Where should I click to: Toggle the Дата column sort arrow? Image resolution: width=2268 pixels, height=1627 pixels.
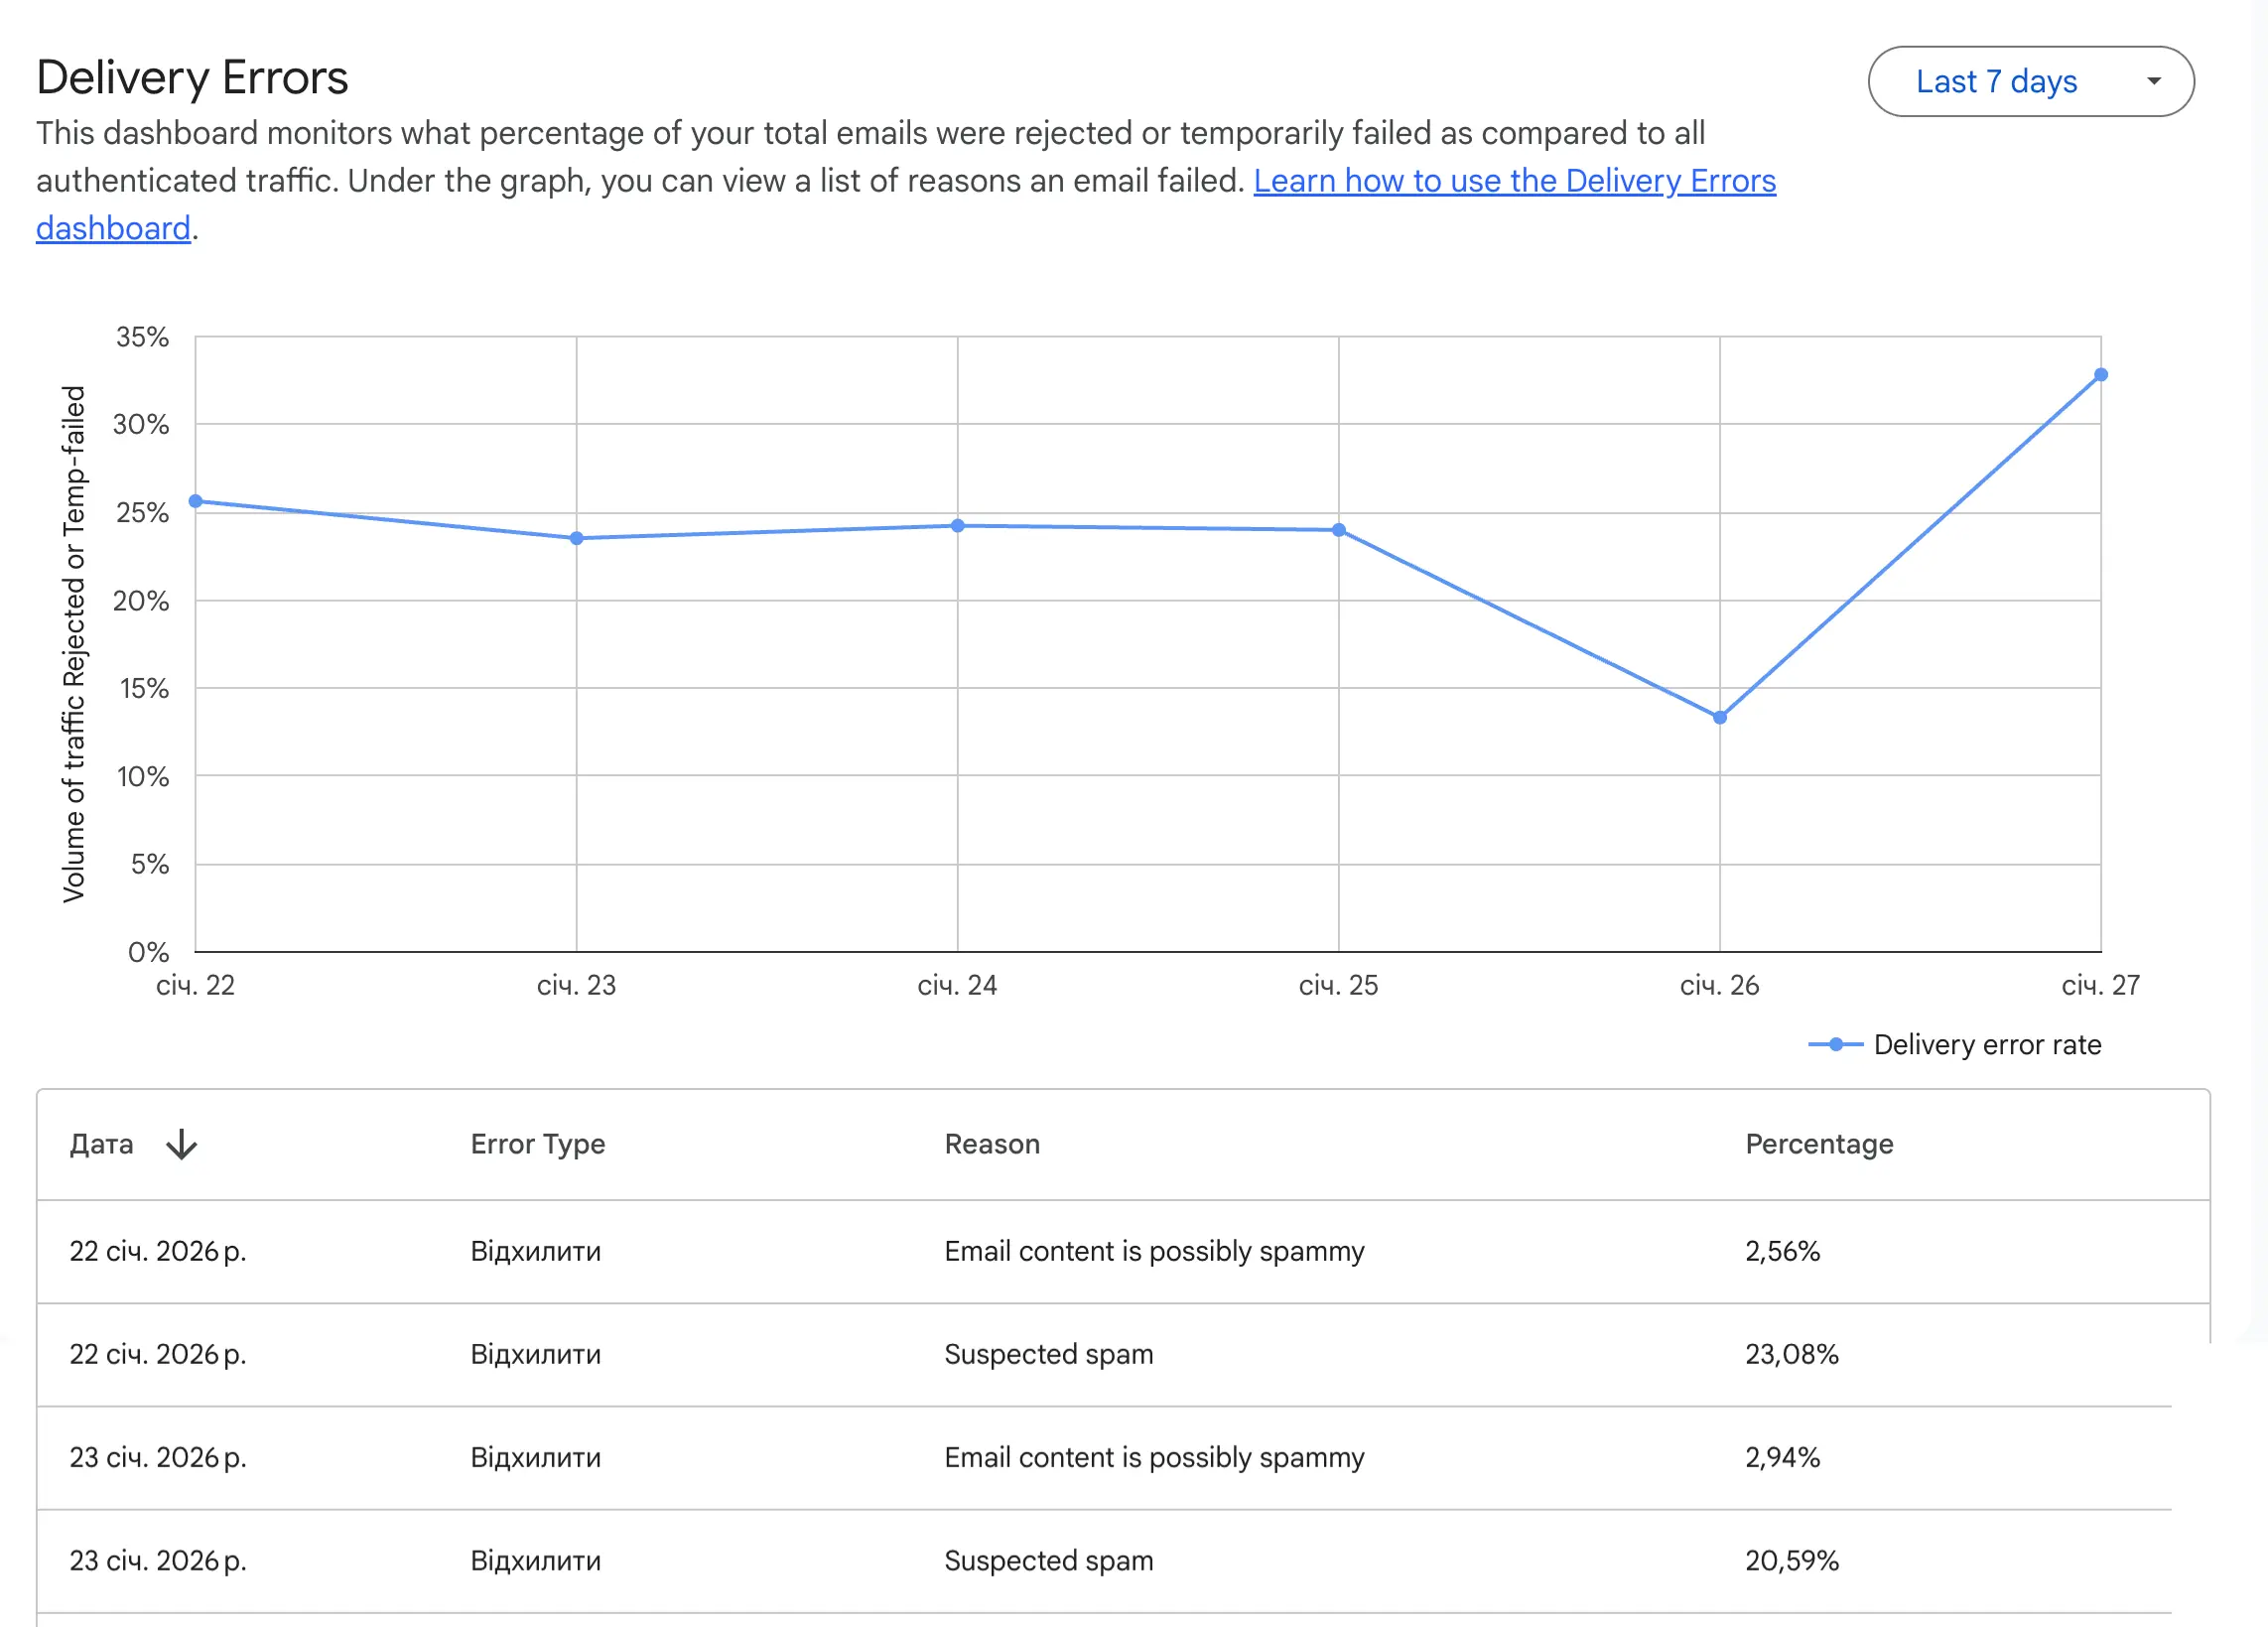[182, 1144]
